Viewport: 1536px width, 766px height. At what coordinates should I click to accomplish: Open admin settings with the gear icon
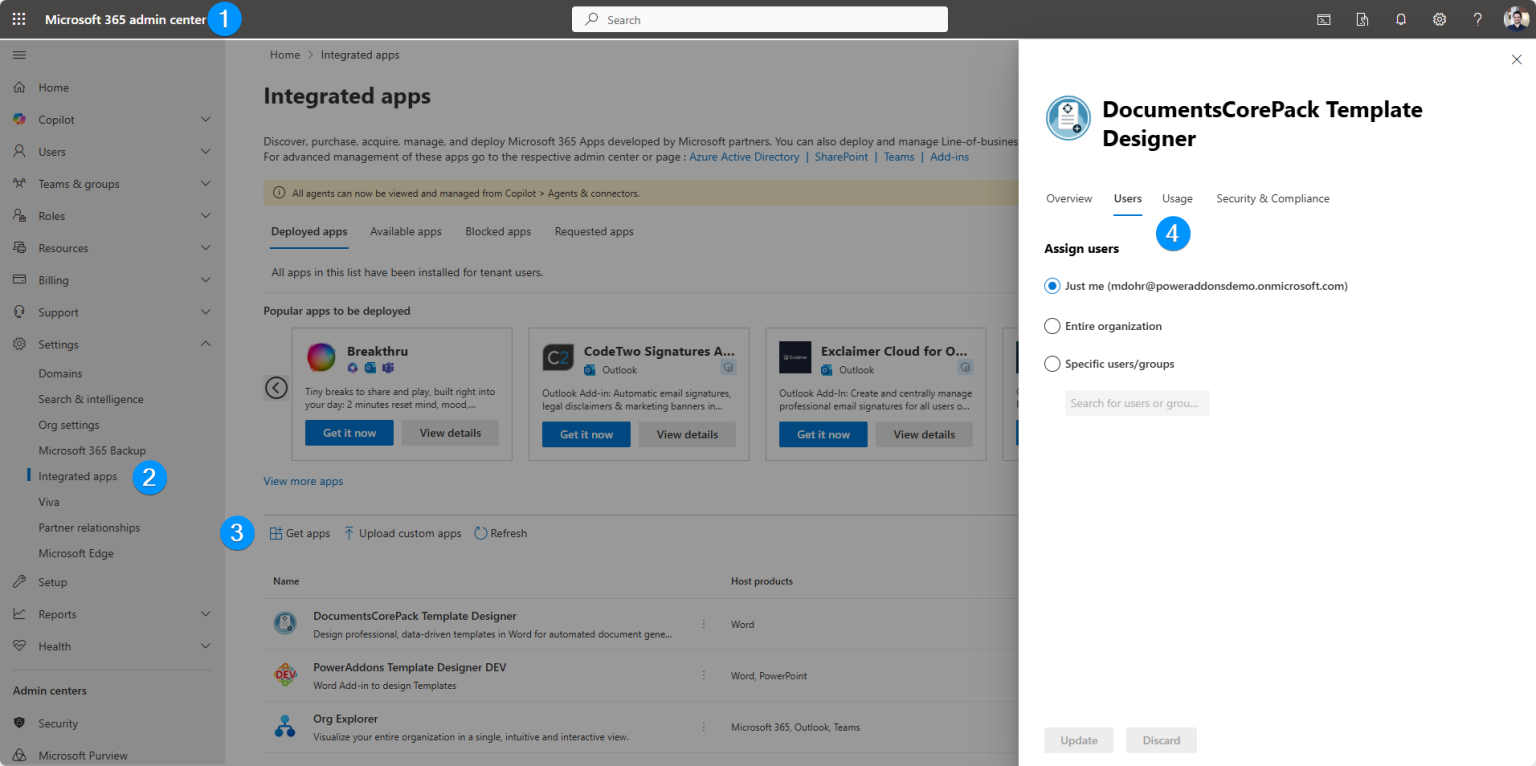pos(1439,18)
